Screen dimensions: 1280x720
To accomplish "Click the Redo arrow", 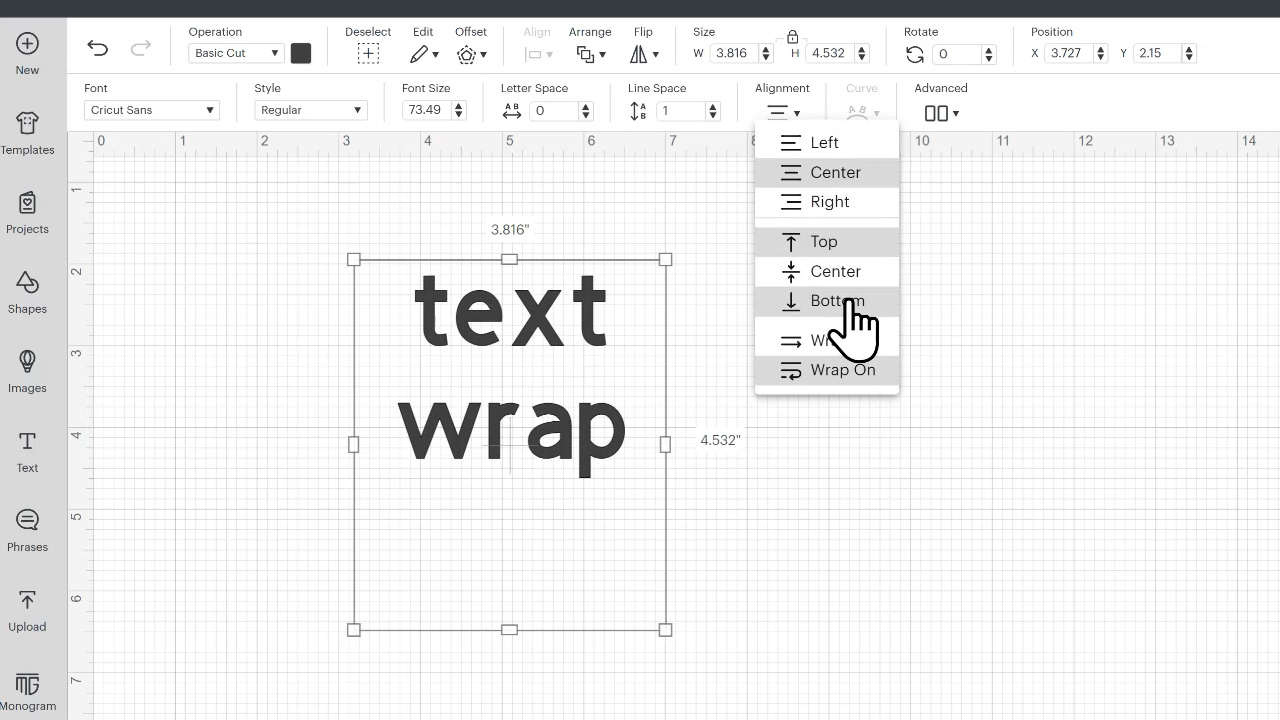I will click(141, 48).
